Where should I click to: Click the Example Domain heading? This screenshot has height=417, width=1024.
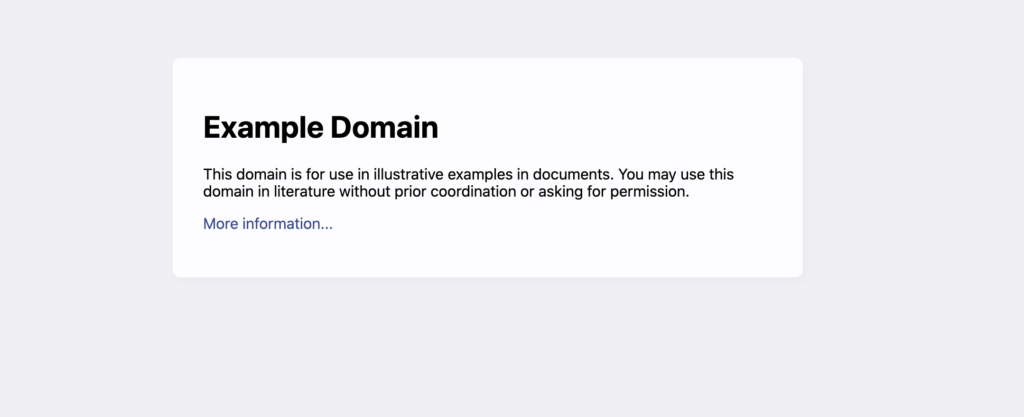coord(320,128)
